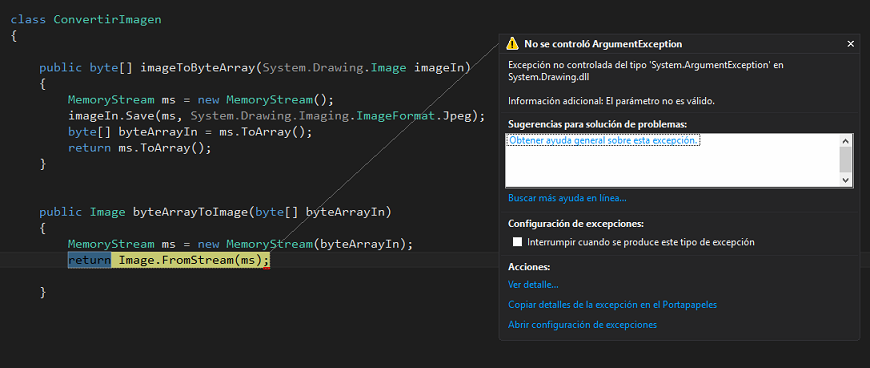Click the 'No se controló ArgumentException' title
870x368 pixels.
coord(603,44)
